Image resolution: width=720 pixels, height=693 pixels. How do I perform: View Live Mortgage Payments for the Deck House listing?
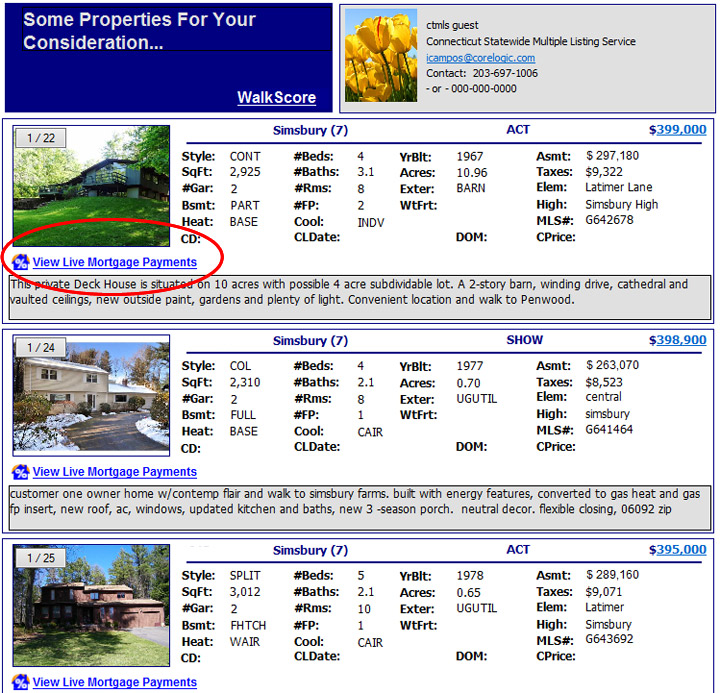click(114, 262)
